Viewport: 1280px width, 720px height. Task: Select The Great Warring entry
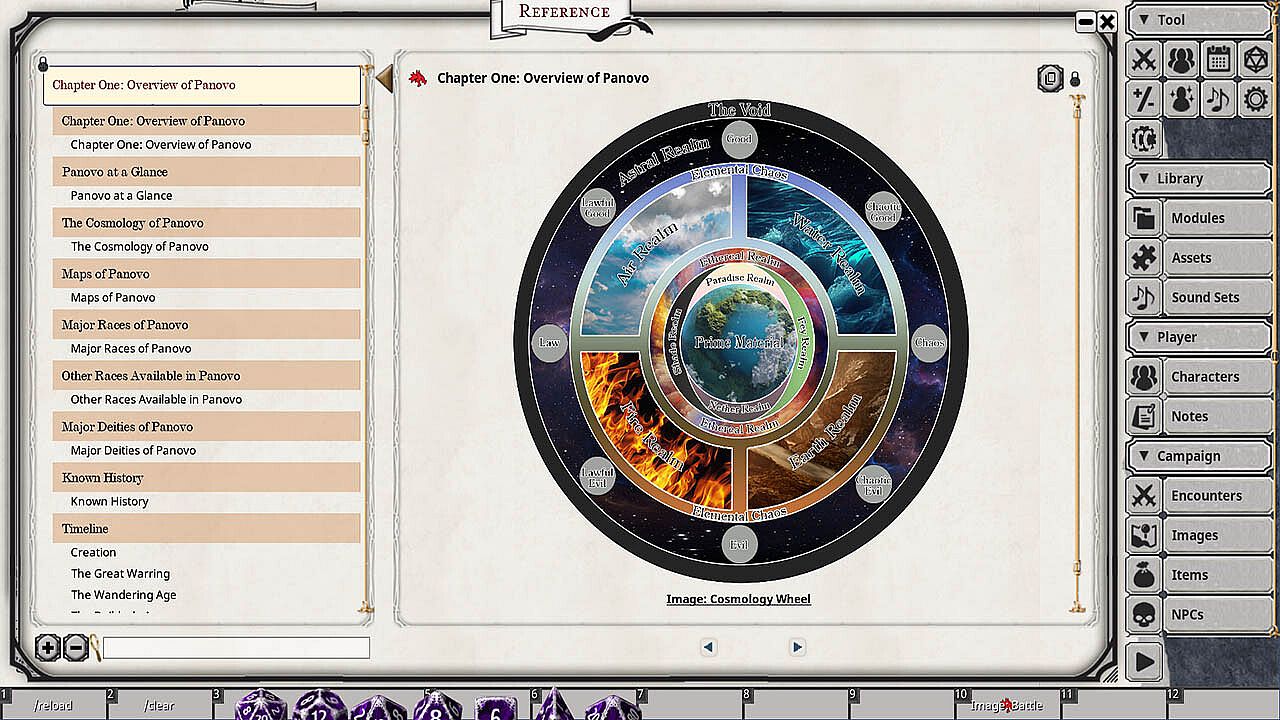tap(120, 574)
